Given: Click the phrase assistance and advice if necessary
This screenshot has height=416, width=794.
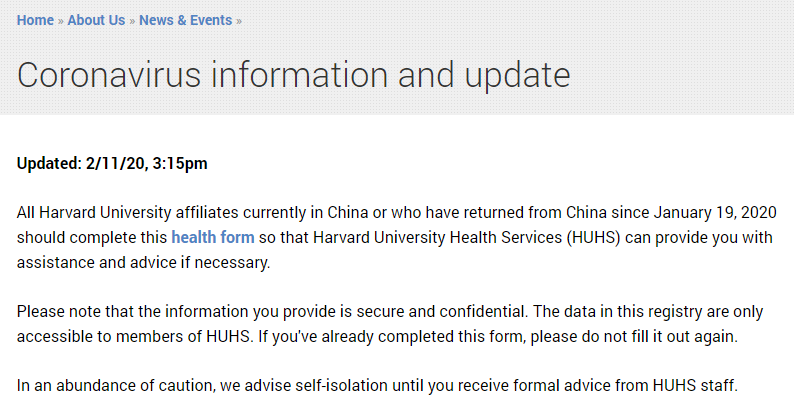Looking at the screenshot, I should (144, 263).
